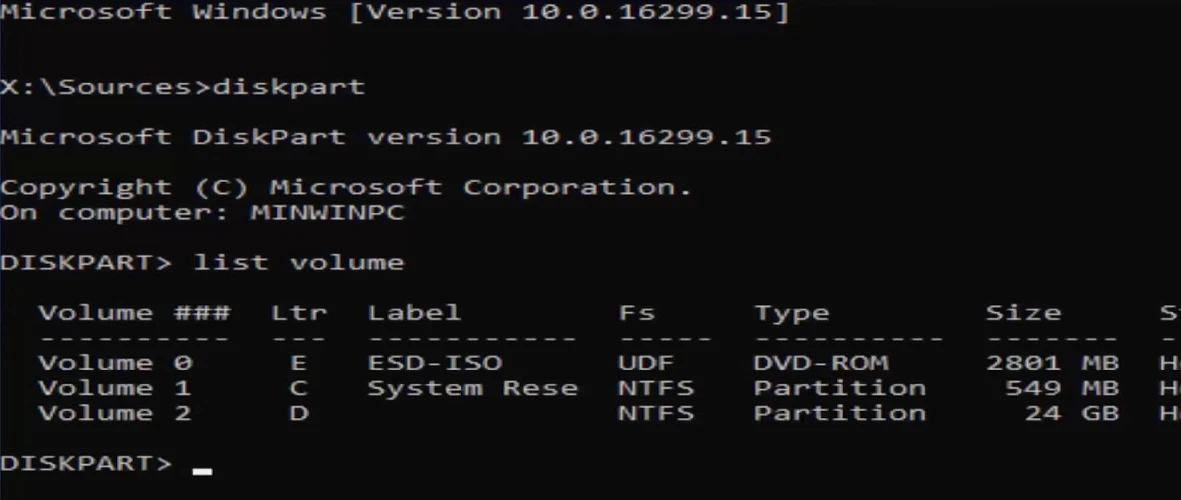Screen dimensions: 1181x500
Task: Click the 'Size' column header
Action: pyautogui.click(x=1022, y=313)
